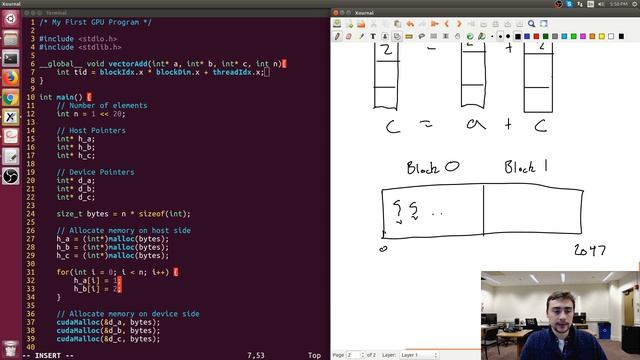The image size is (640, 360).
Task: Click the page number input field
Action: [353, 355]
